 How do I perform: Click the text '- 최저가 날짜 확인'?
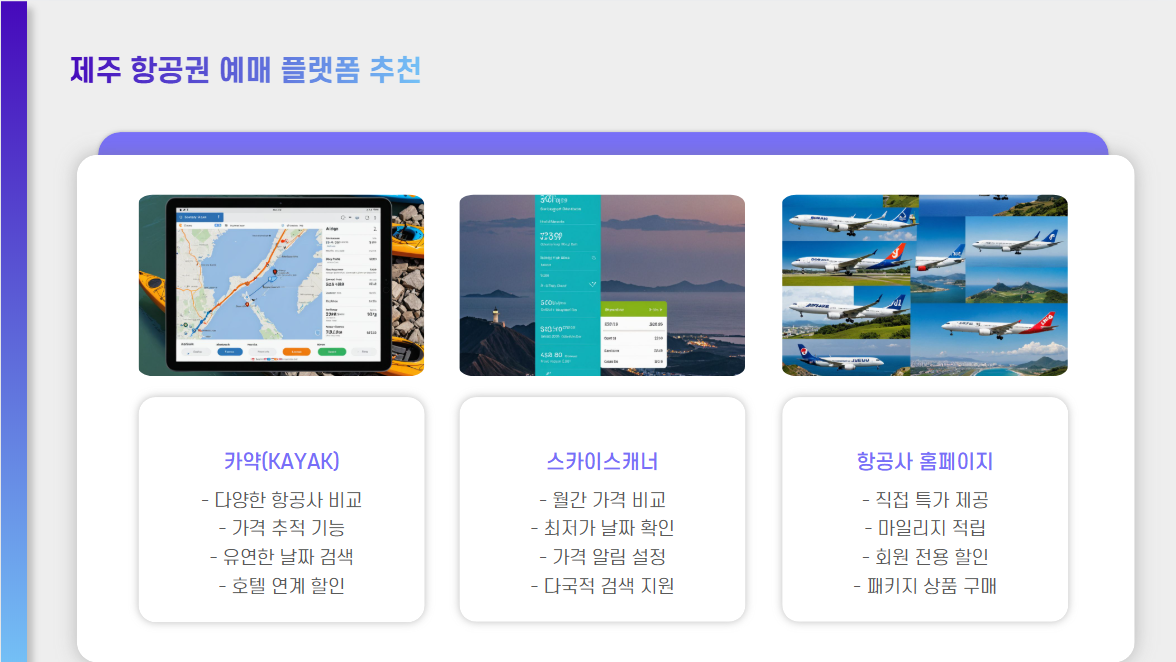coord(602,529)
